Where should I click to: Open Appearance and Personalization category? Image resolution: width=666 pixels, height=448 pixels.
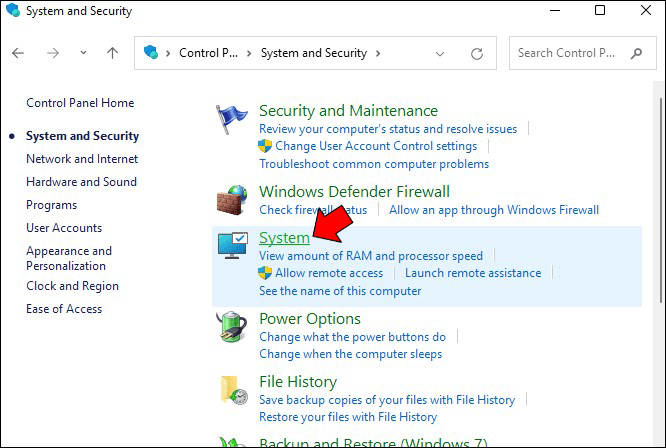pos(69,258)
